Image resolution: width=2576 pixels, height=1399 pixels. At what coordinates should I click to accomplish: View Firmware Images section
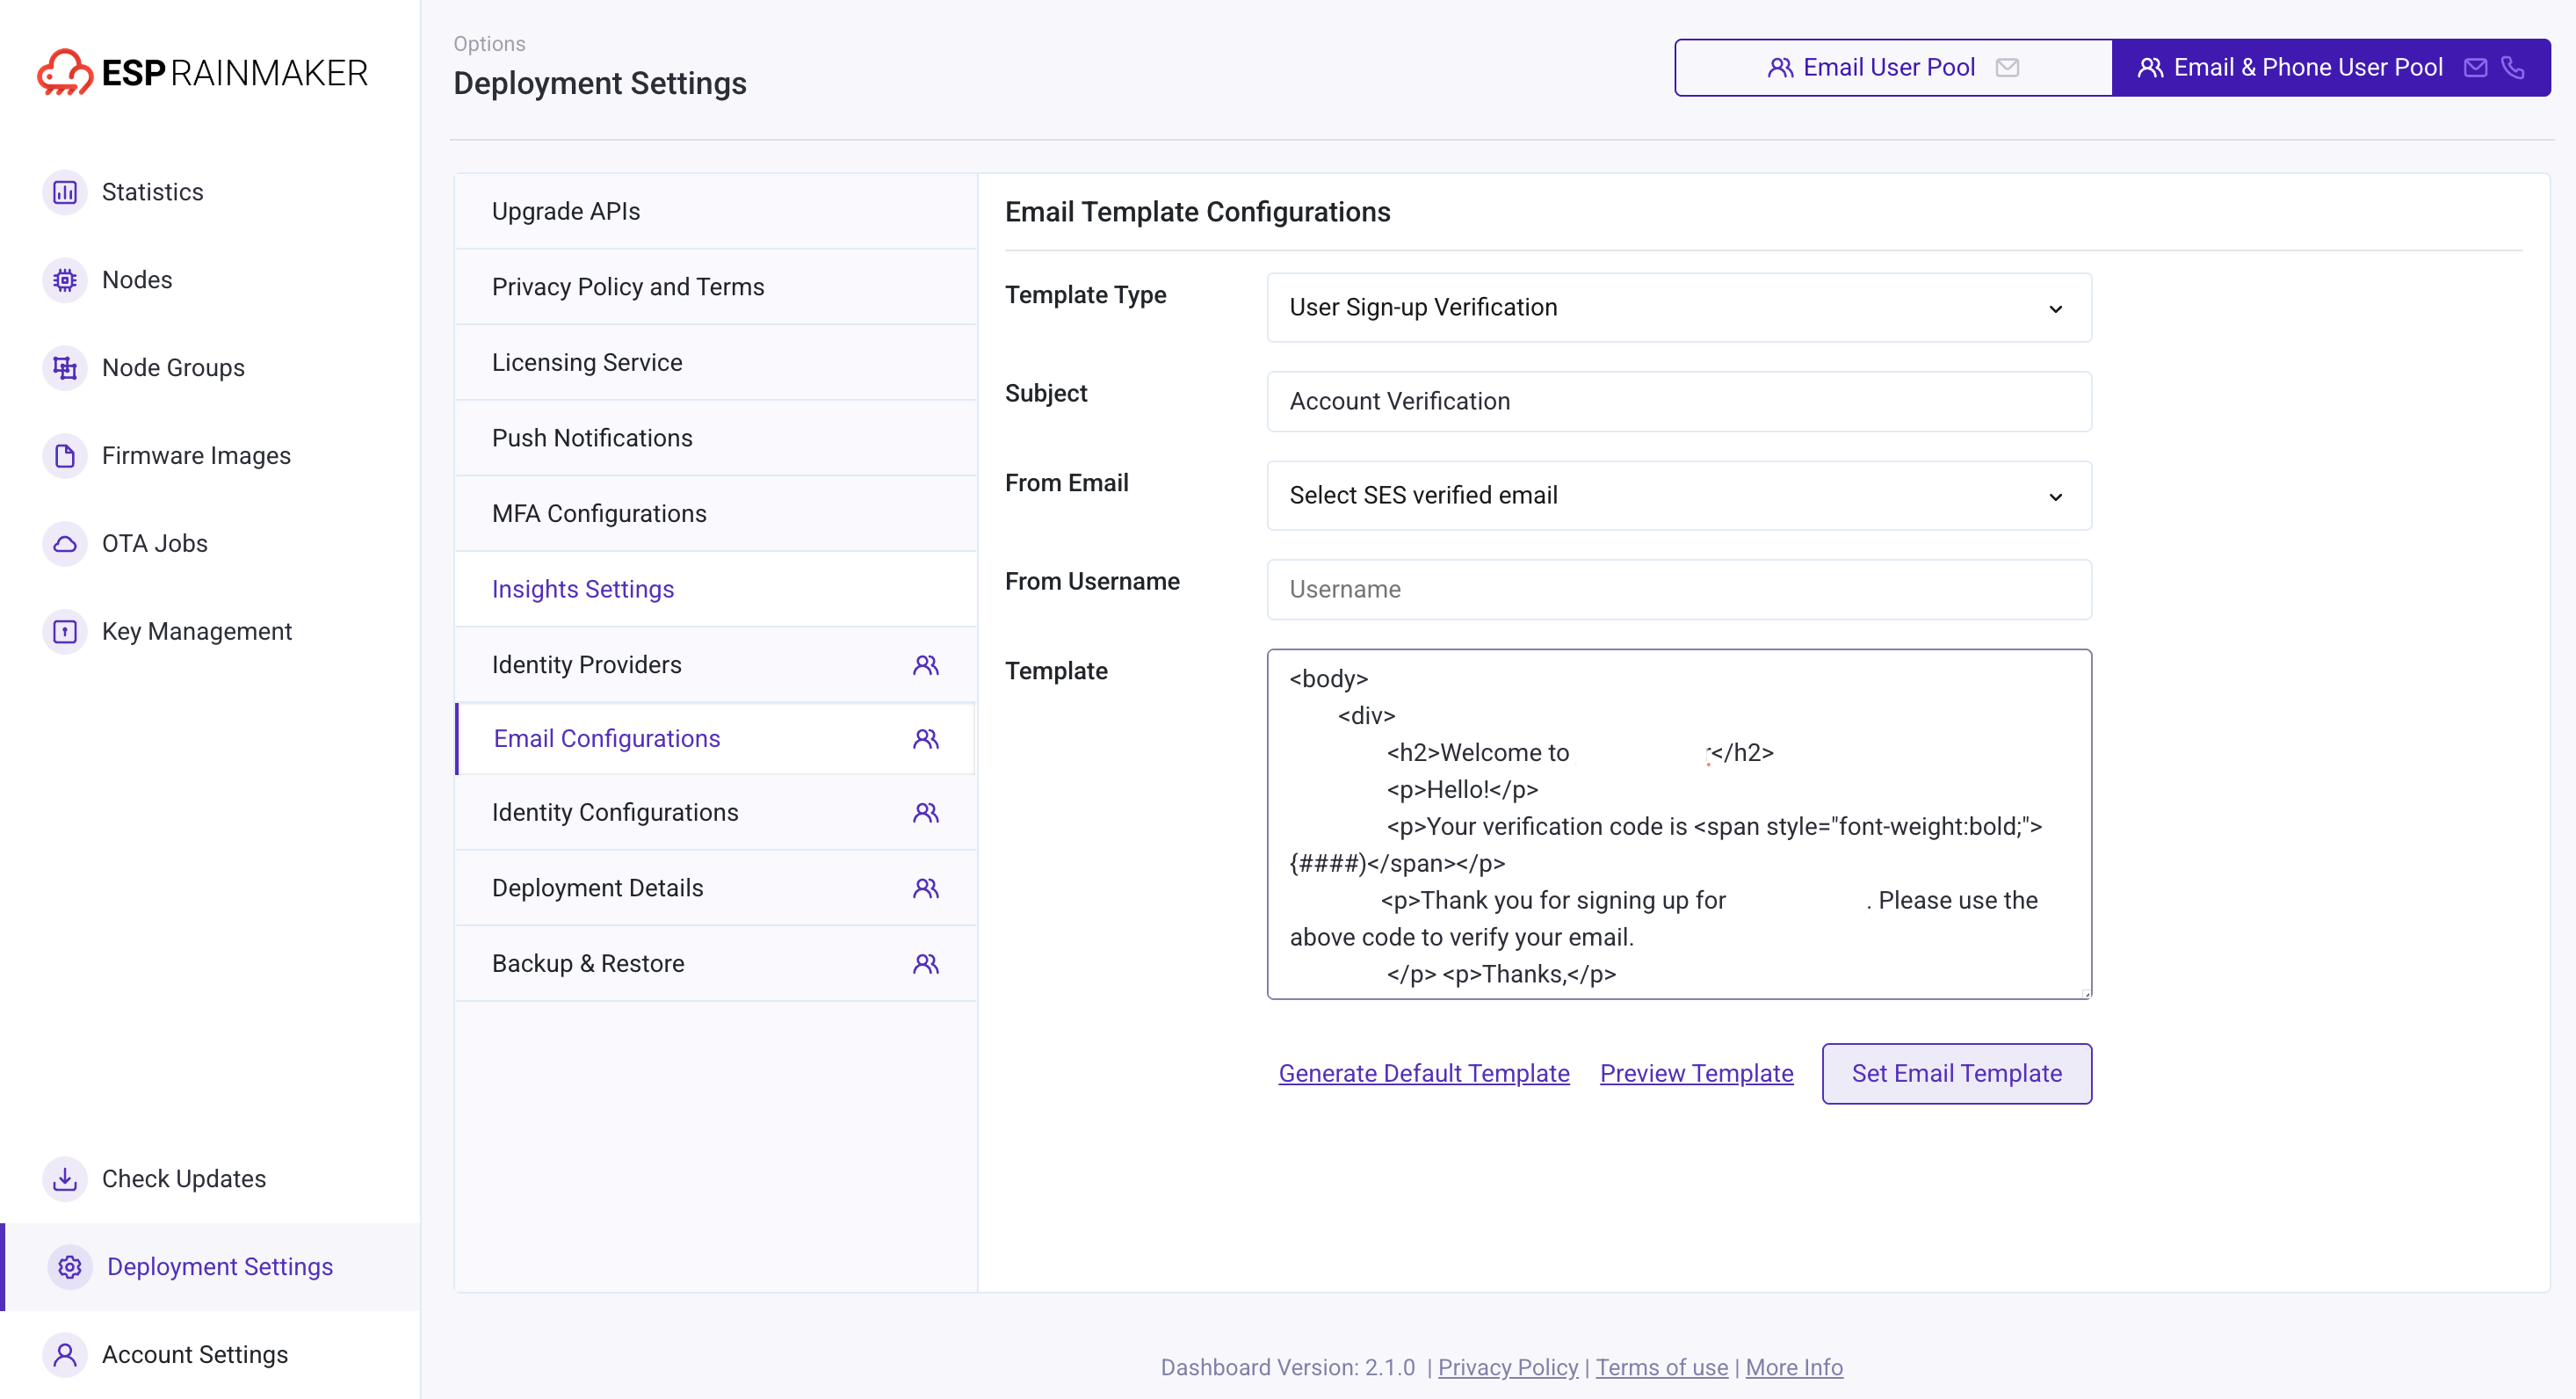pos(195,455)
